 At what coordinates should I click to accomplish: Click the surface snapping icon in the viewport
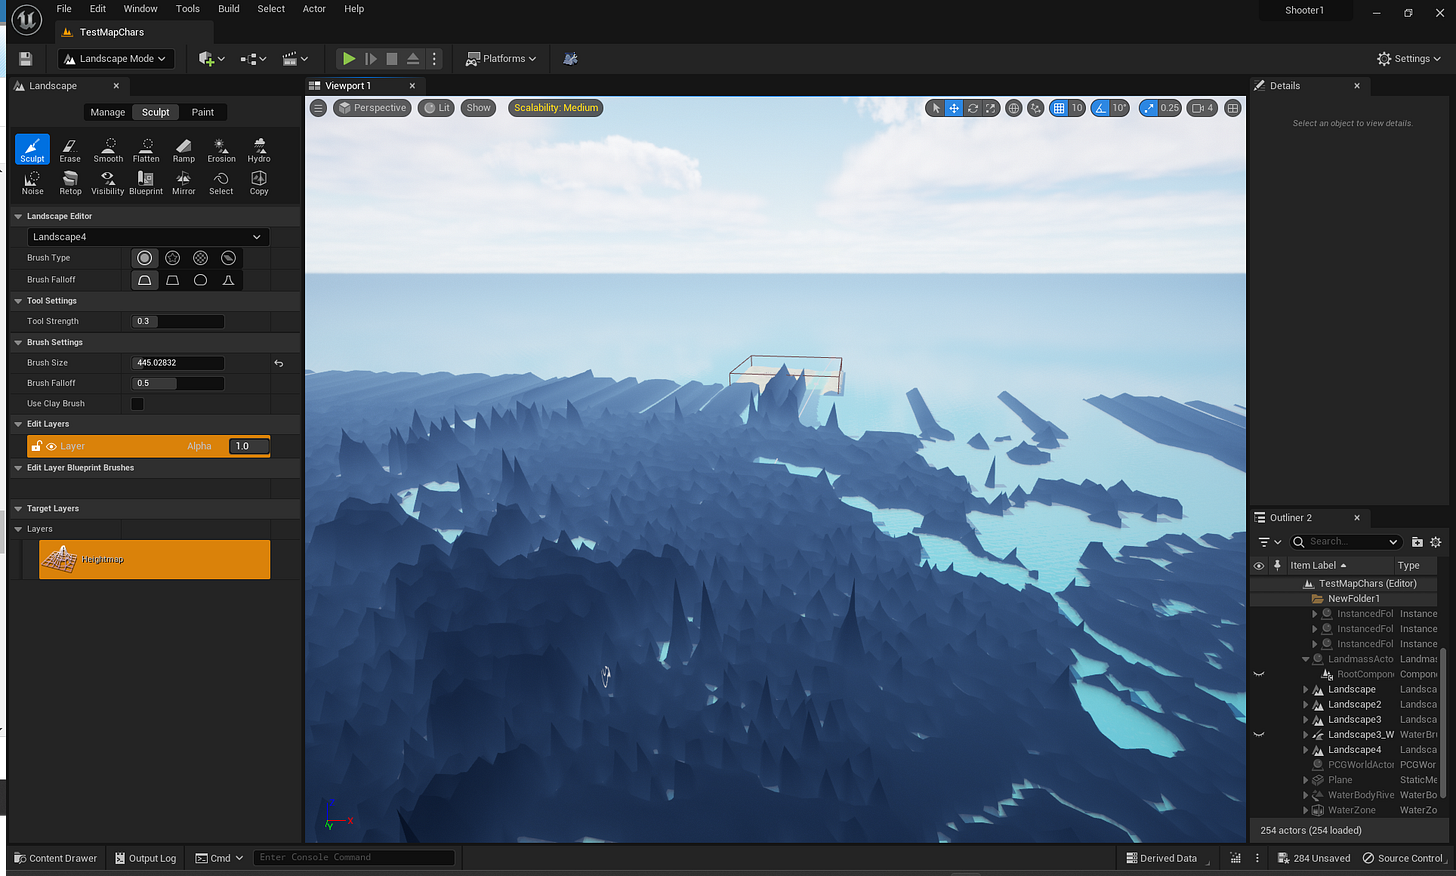coord(1036,108)
